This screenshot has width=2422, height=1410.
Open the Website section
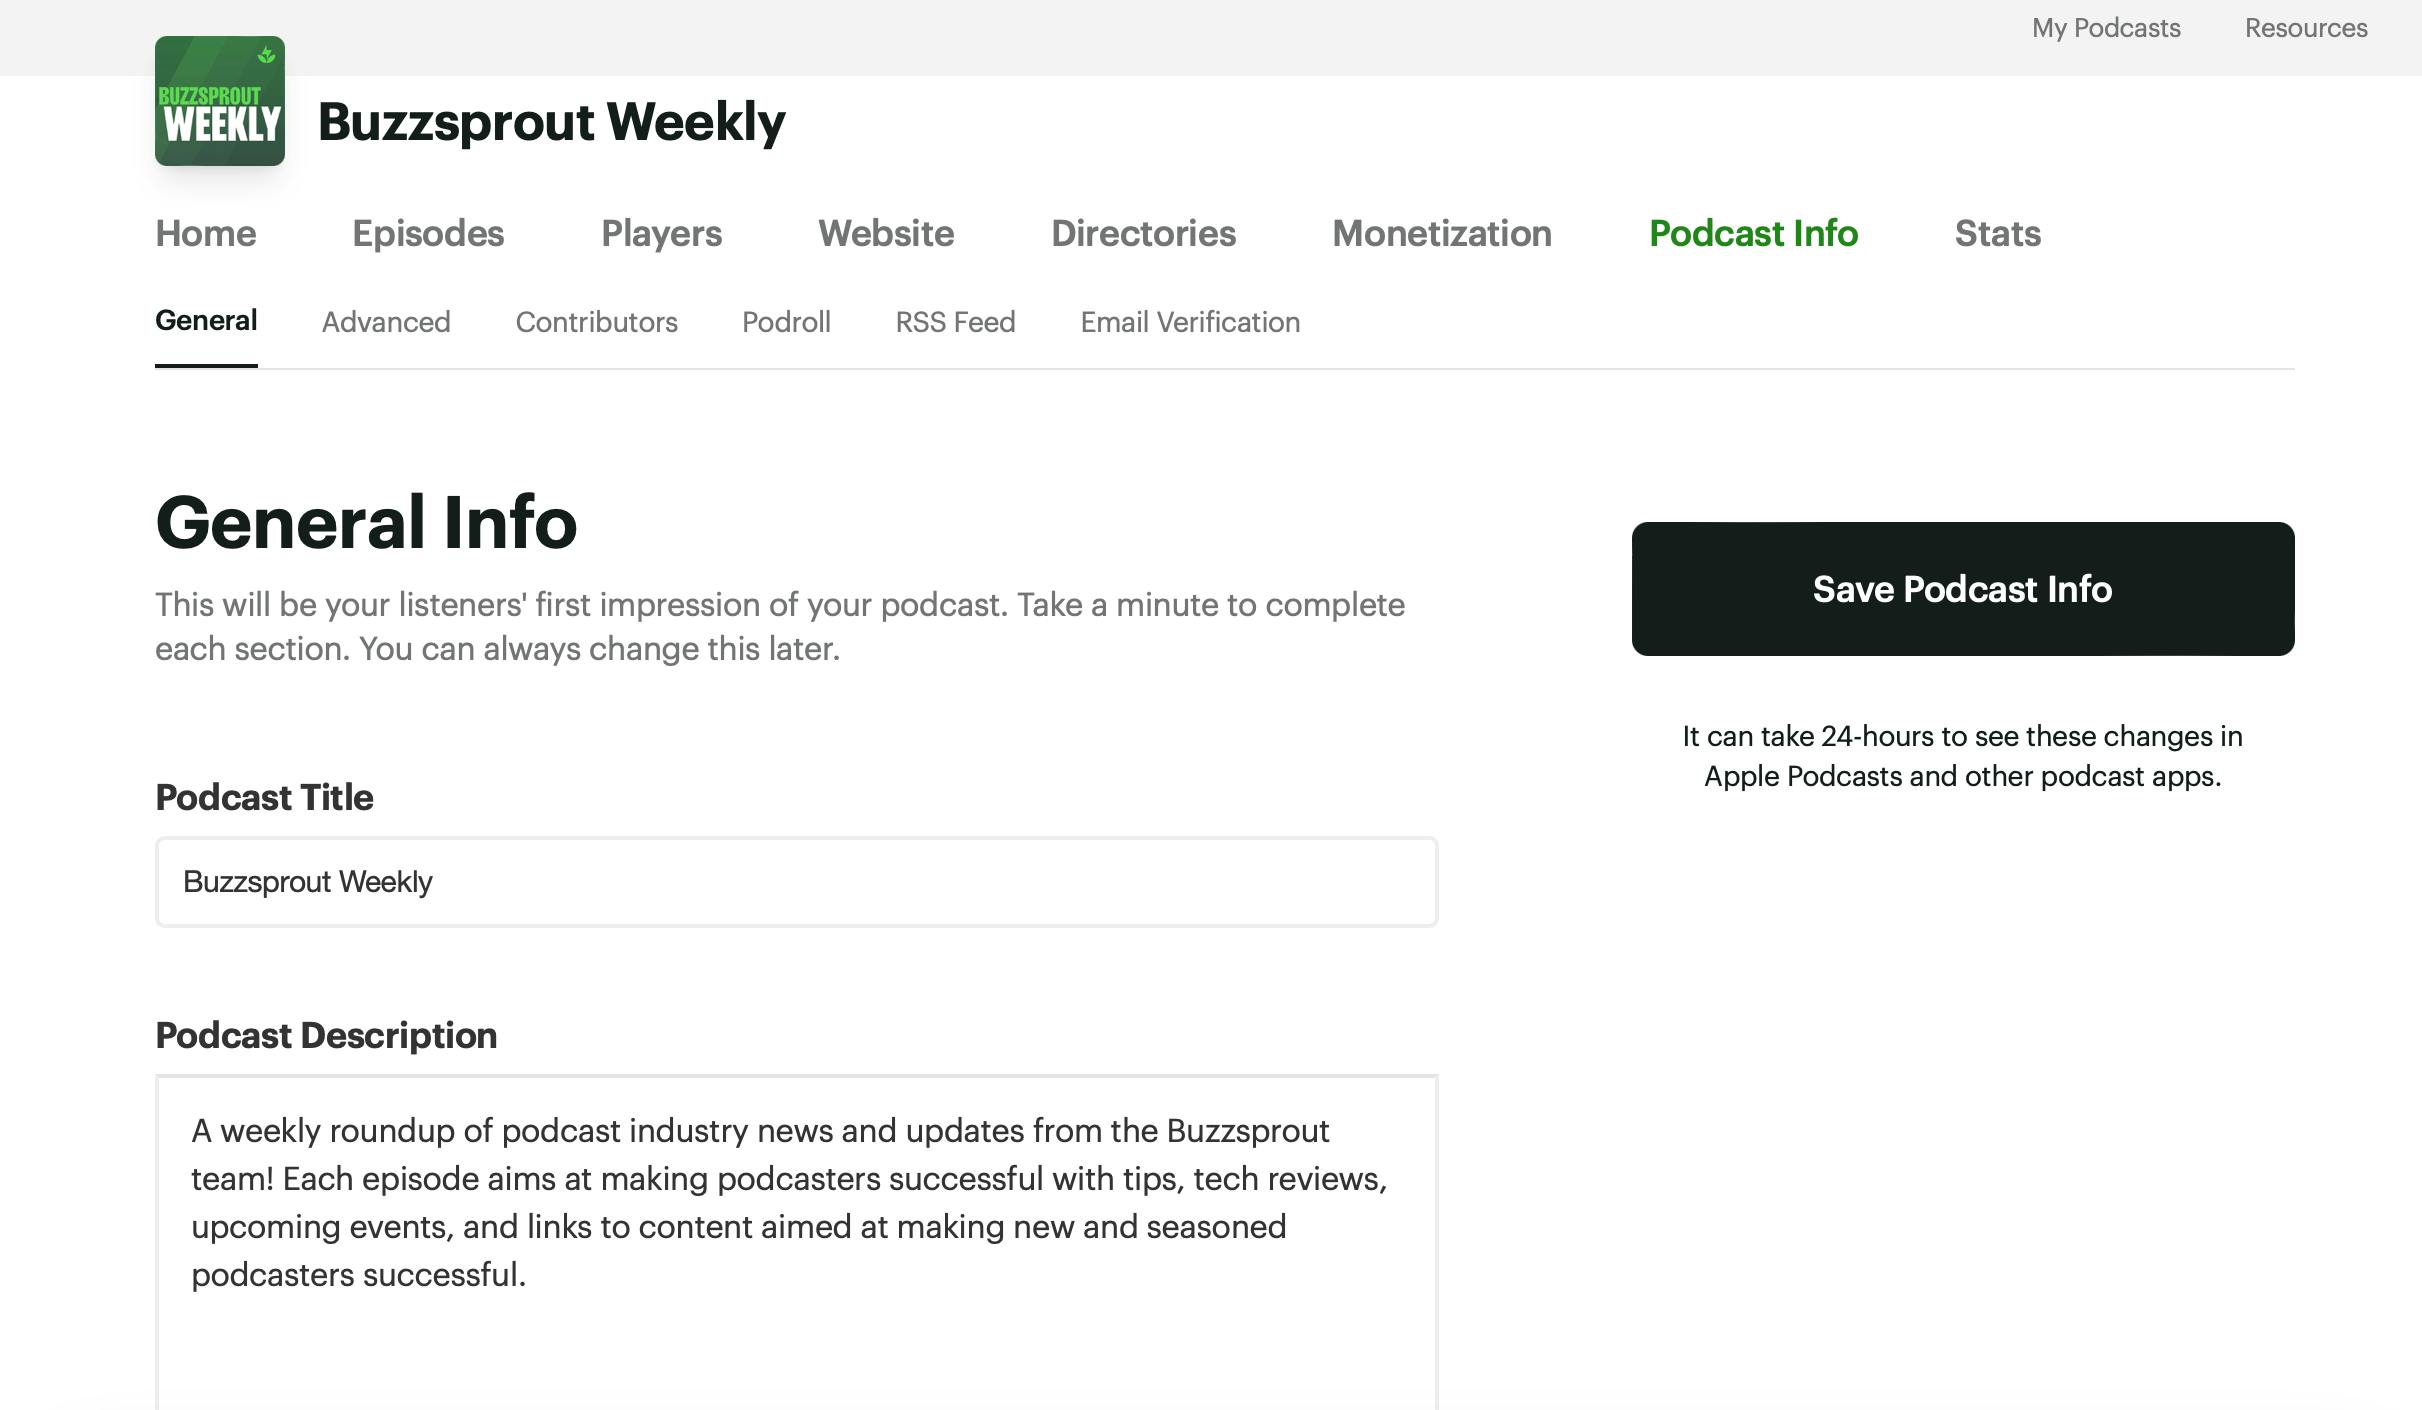click(885, 233)
